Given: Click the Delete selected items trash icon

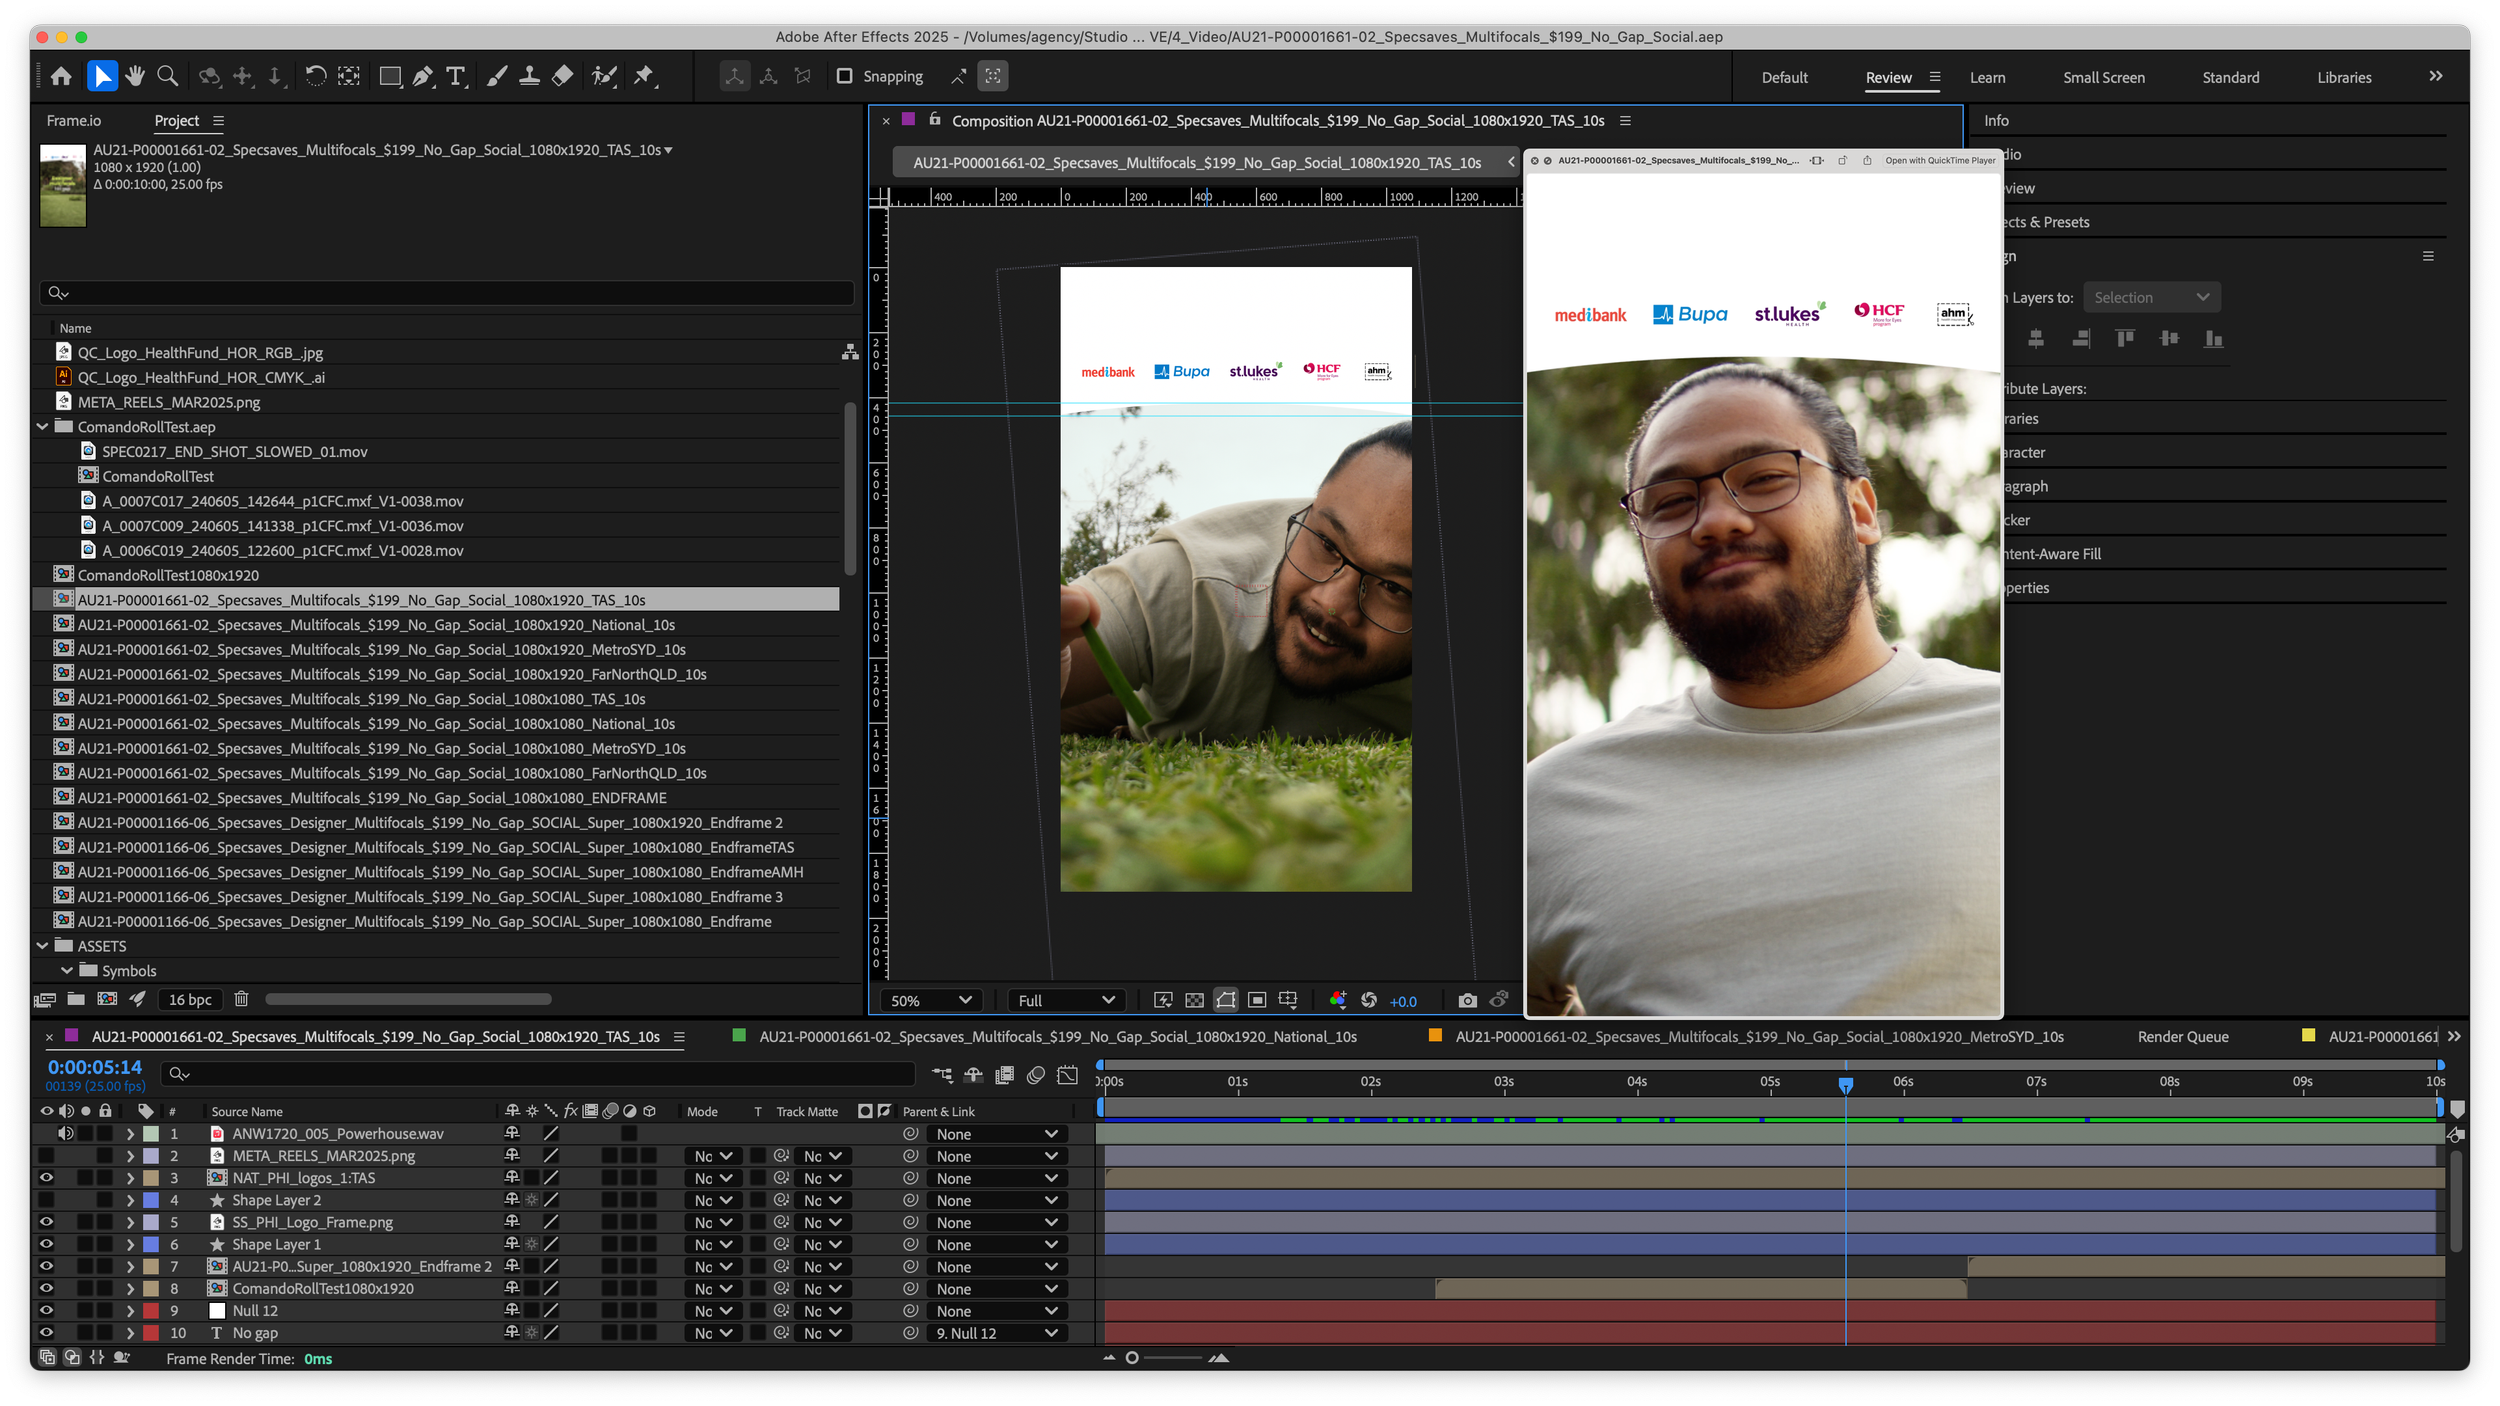Looking at the screenshot, I should (241, 999).
